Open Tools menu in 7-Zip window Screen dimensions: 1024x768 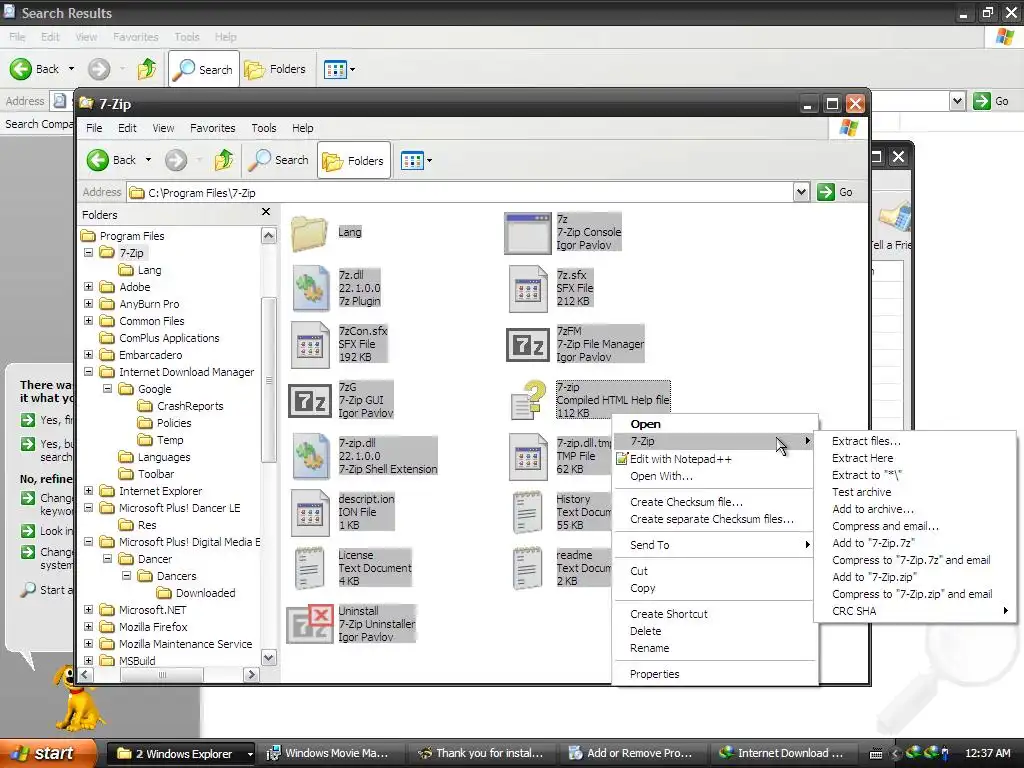tap(264, 128)
